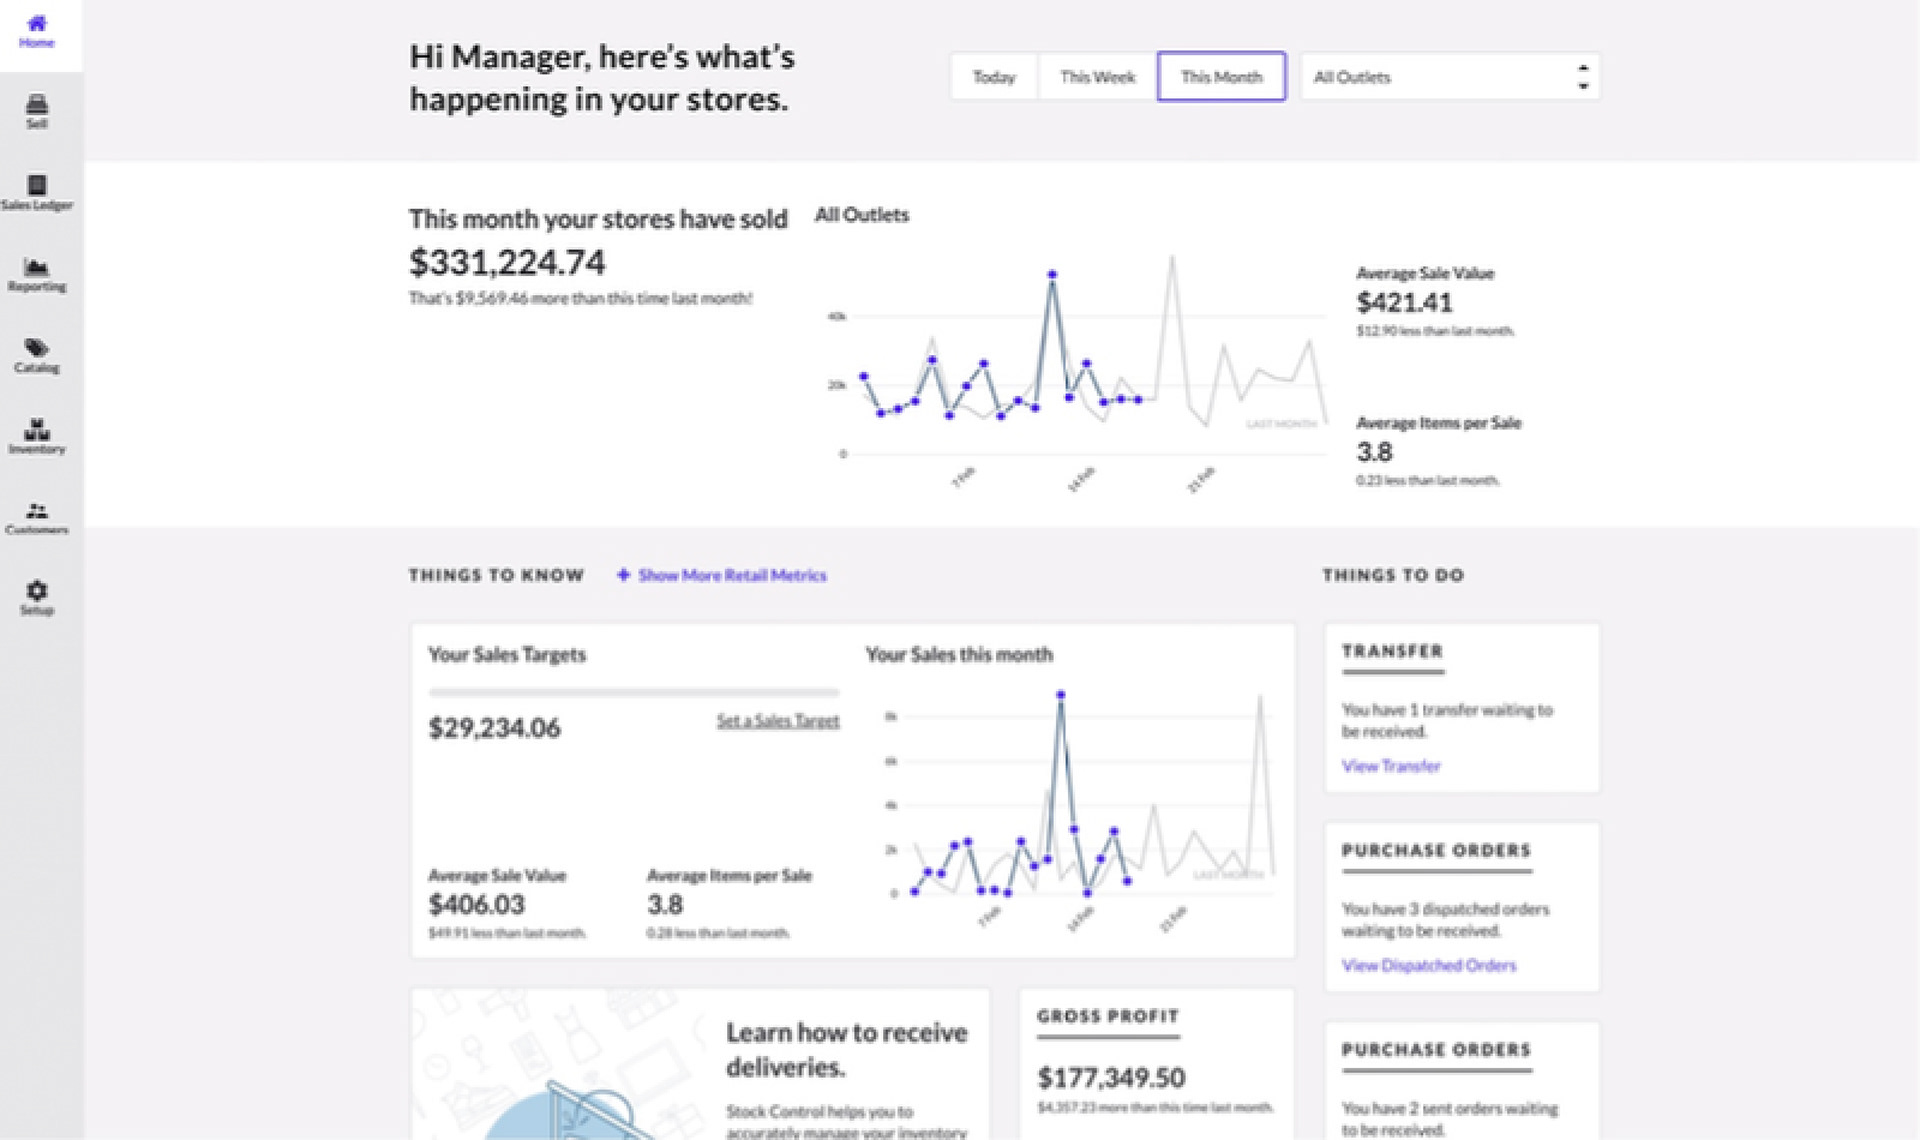1920x1140 pixels.
Task: Click the Your Sales Targets title
Action: [x=507, y=655]
